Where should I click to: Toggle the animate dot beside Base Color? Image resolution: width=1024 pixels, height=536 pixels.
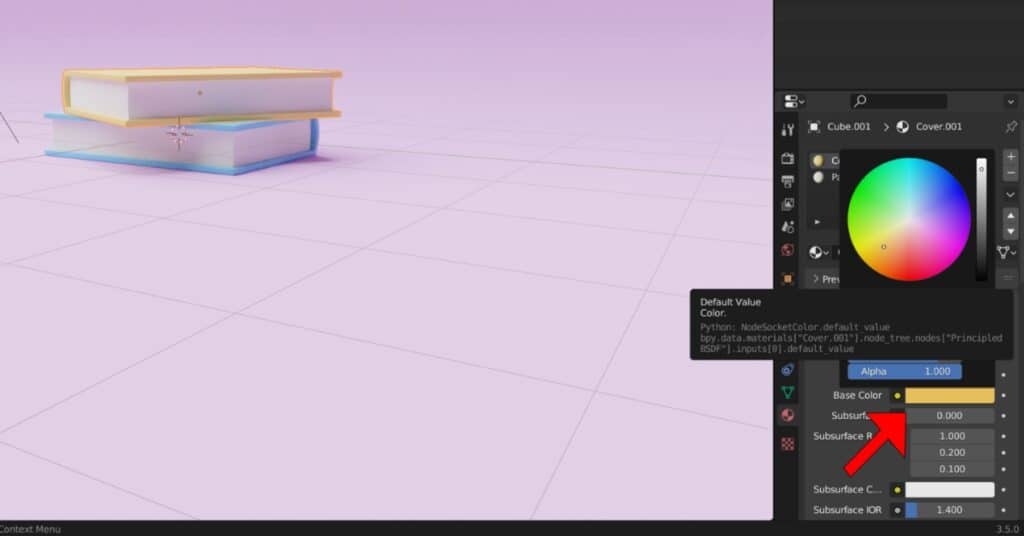pyautogui.click(x=1003, y=396)
